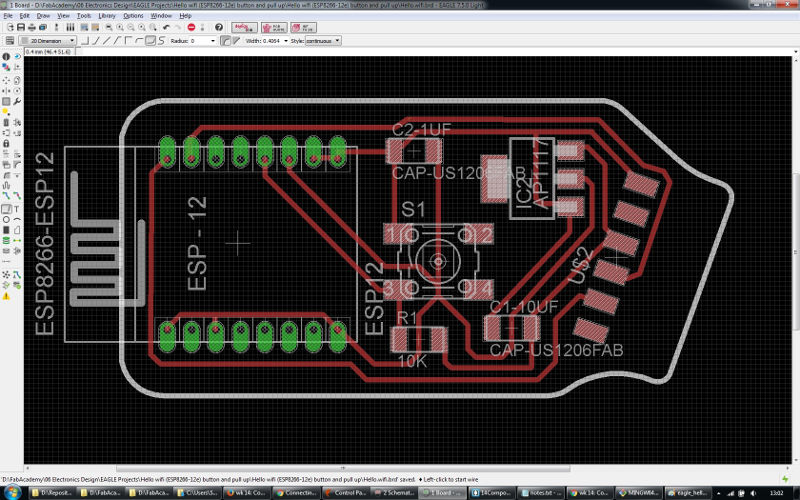The height and width of the screenshot is (500, 800).
Task: Select the Move tool
Action: [6, 80]
